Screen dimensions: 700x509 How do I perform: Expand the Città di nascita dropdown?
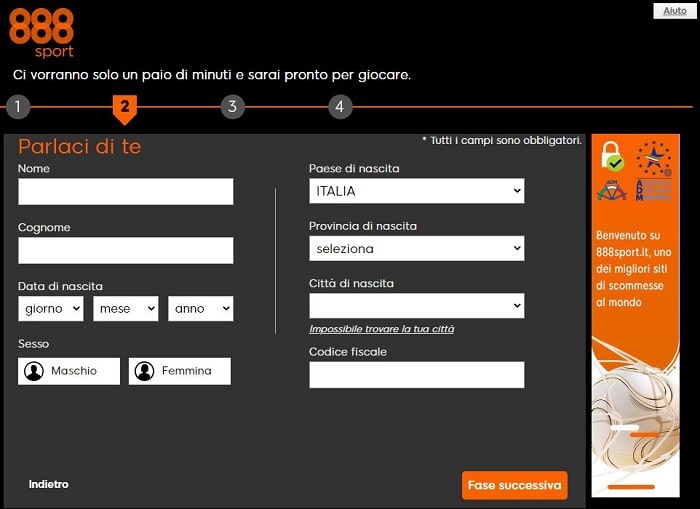tap(417, 306)
